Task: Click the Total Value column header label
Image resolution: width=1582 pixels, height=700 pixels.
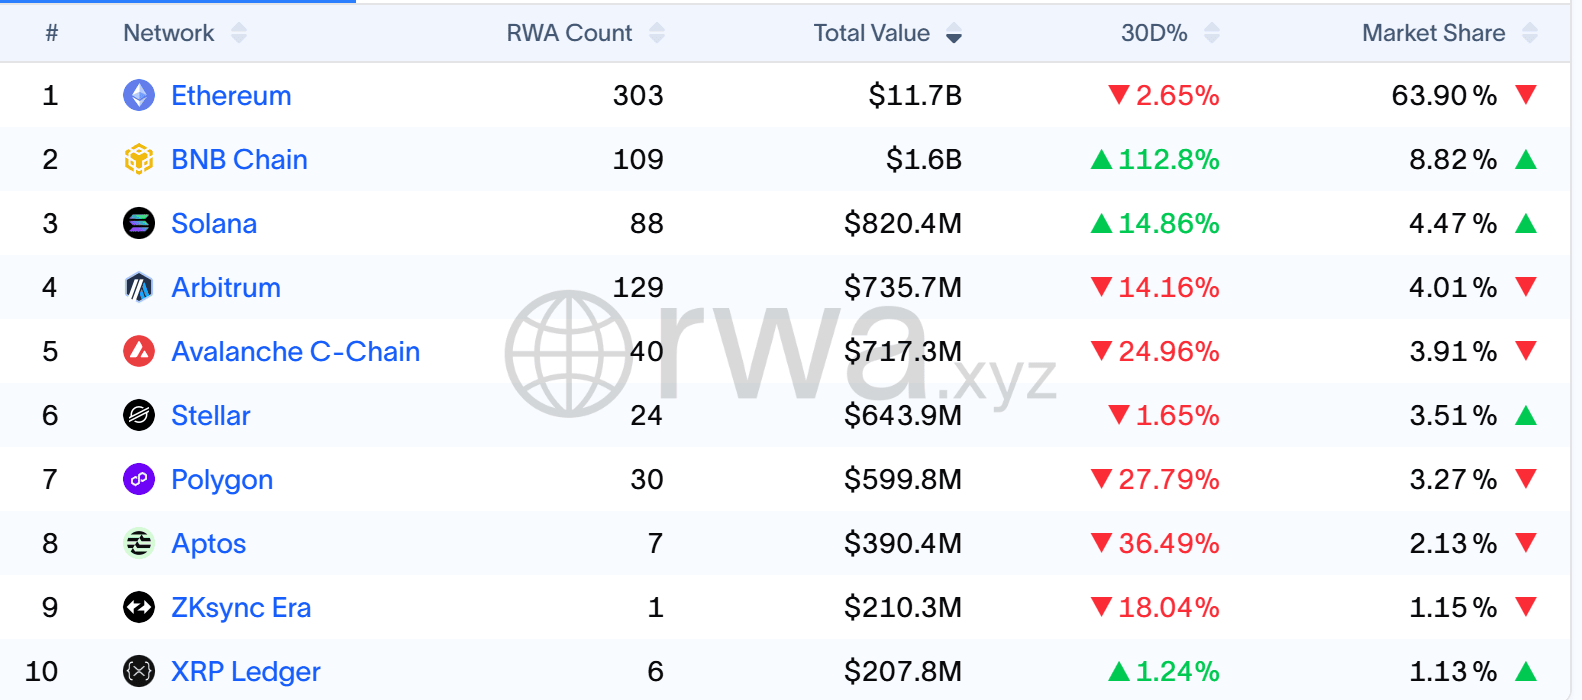Action: (x=872, y=33)
